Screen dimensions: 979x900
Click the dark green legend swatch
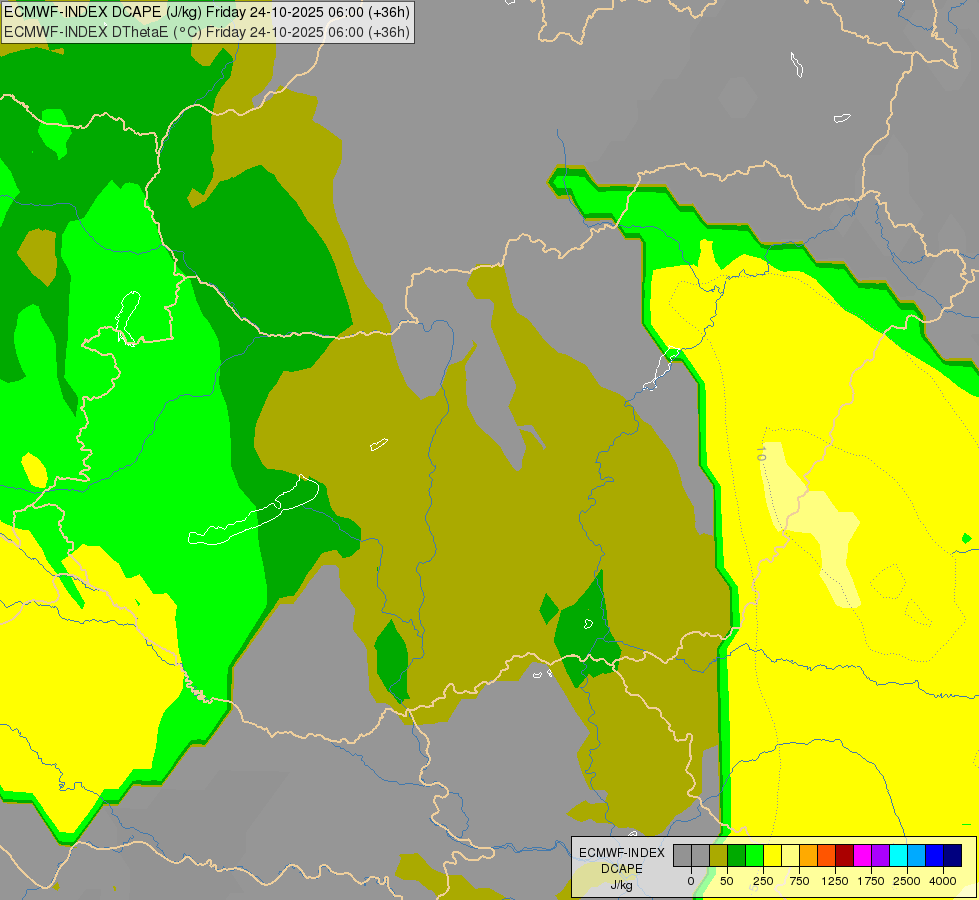tap(736, 856)
